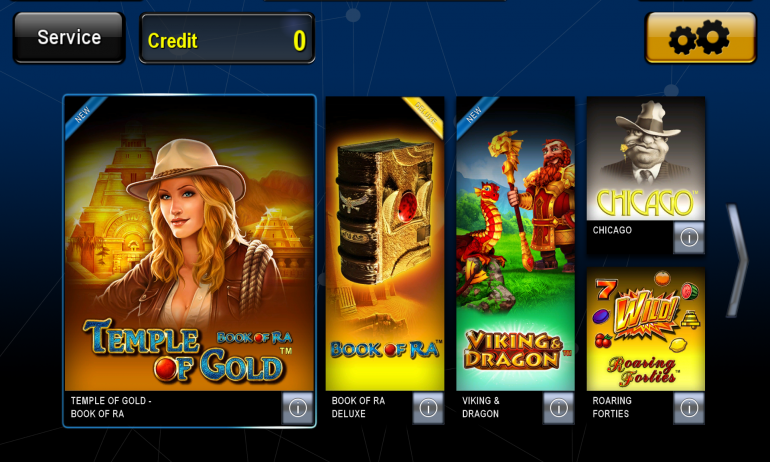Select the Credit display field

tap(227, 39)
